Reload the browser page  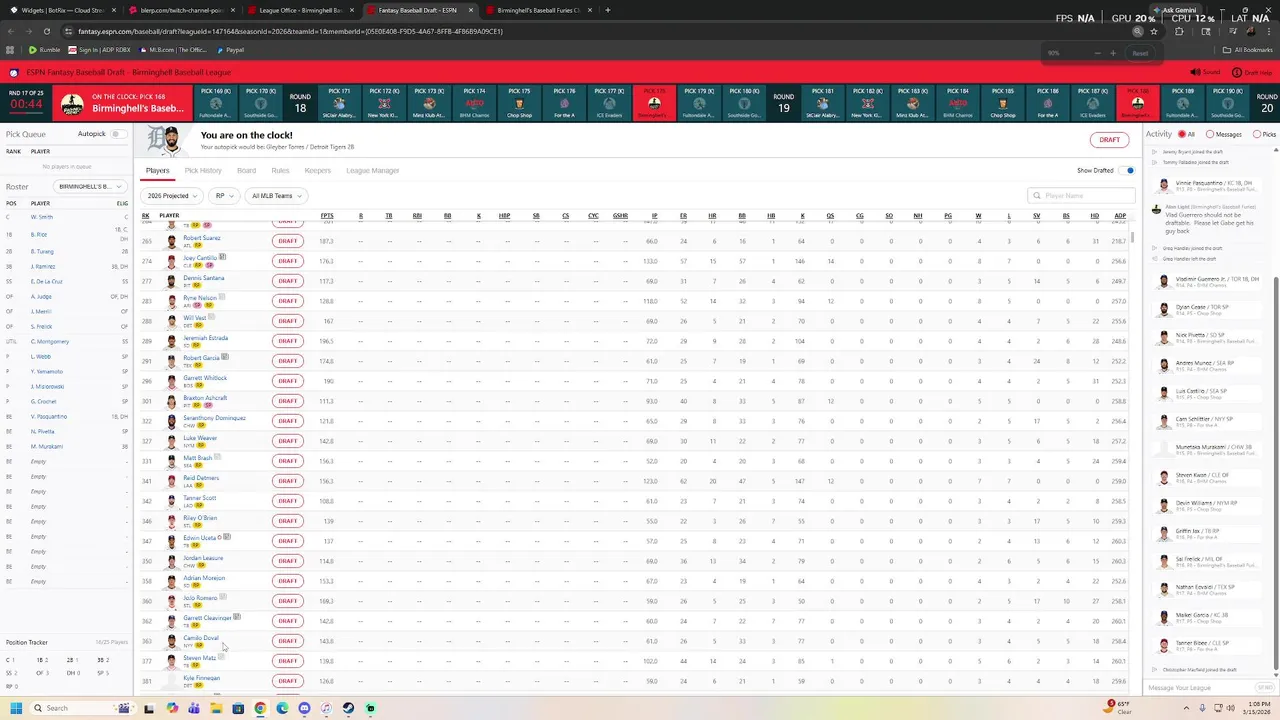pos(45,31)
